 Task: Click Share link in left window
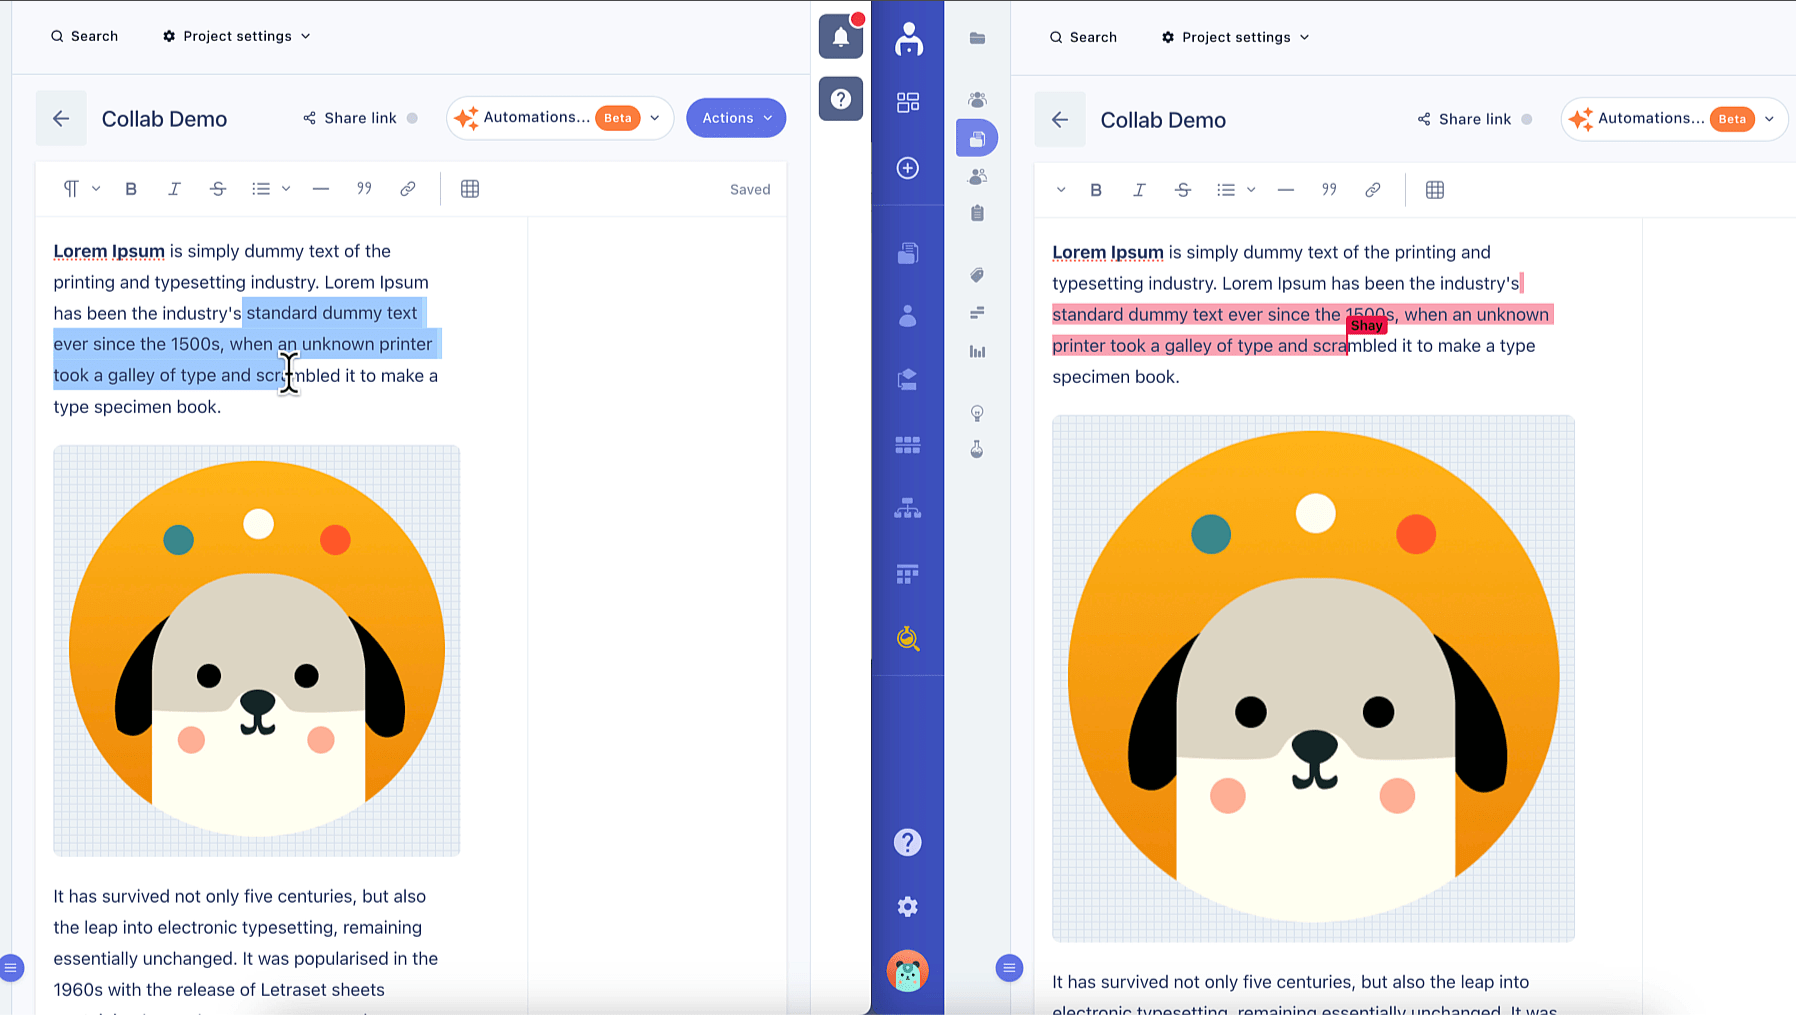pyautogui.click(x=350, y=118)
